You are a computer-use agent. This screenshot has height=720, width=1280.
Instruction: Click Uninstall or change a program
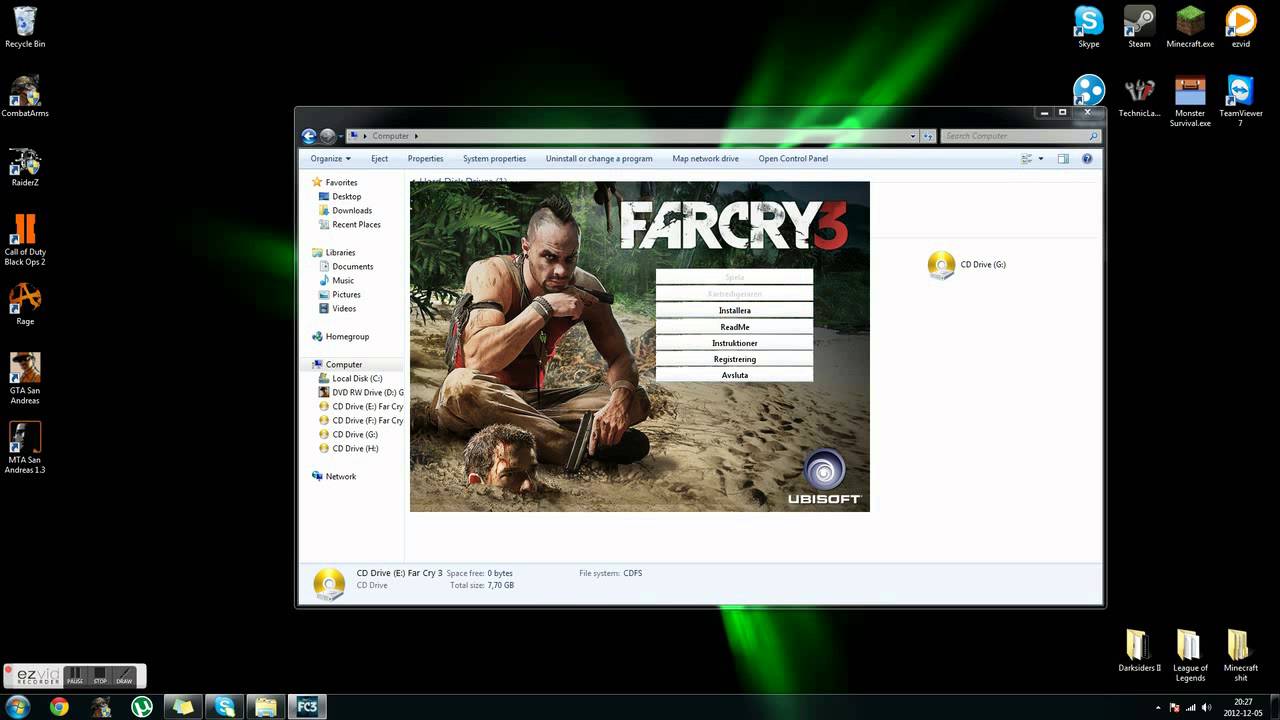point(599,159)
